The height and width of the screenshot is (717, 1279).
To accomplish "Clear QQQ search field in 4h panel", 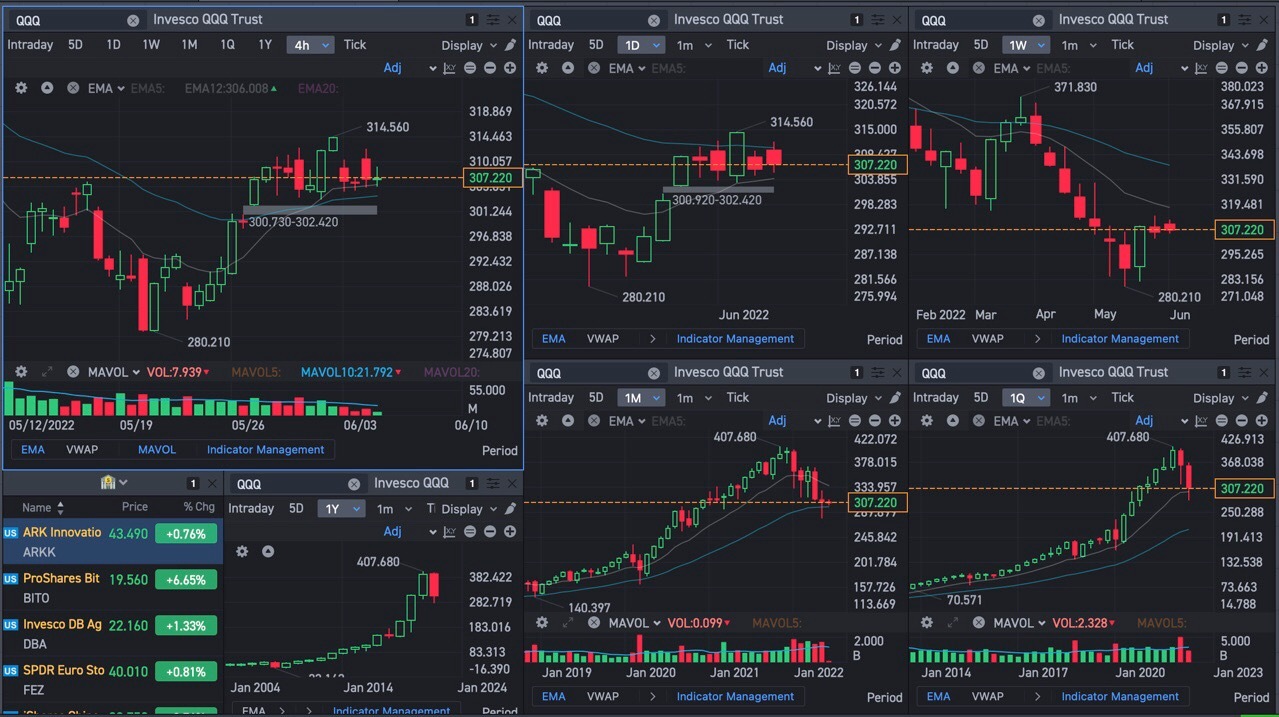I will click(133, 20).
